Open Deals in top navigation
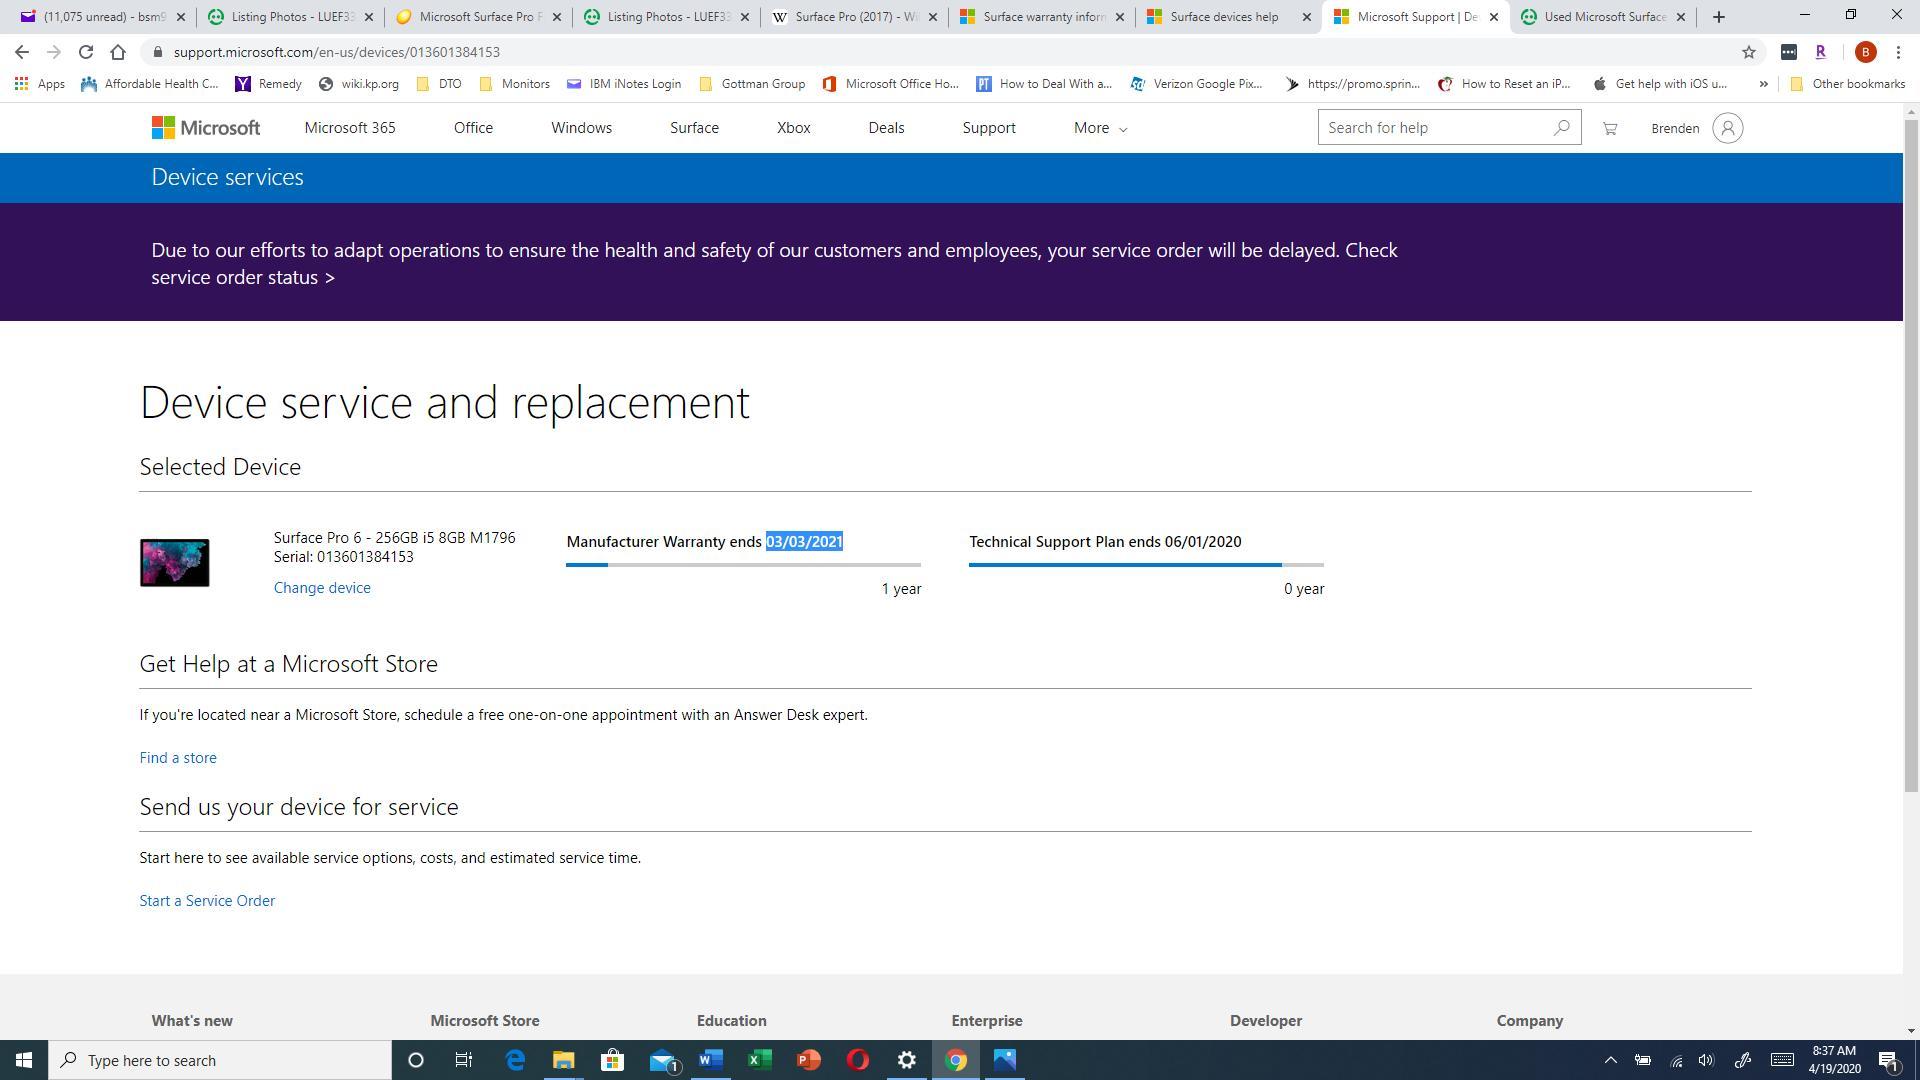The width and height of the screenshot is (1920, 1080). 886,128
